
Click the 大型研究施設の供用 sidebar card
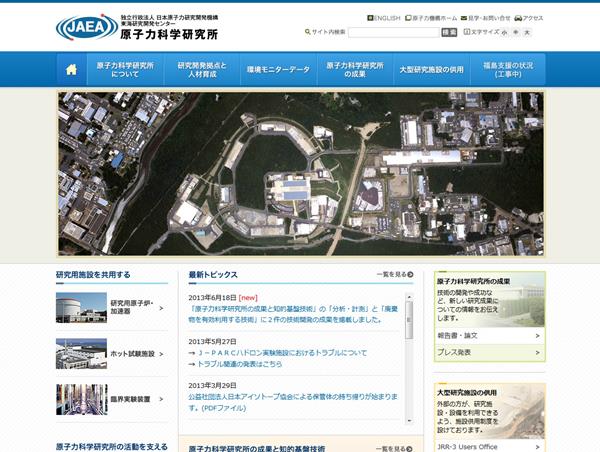coord(489,411)
